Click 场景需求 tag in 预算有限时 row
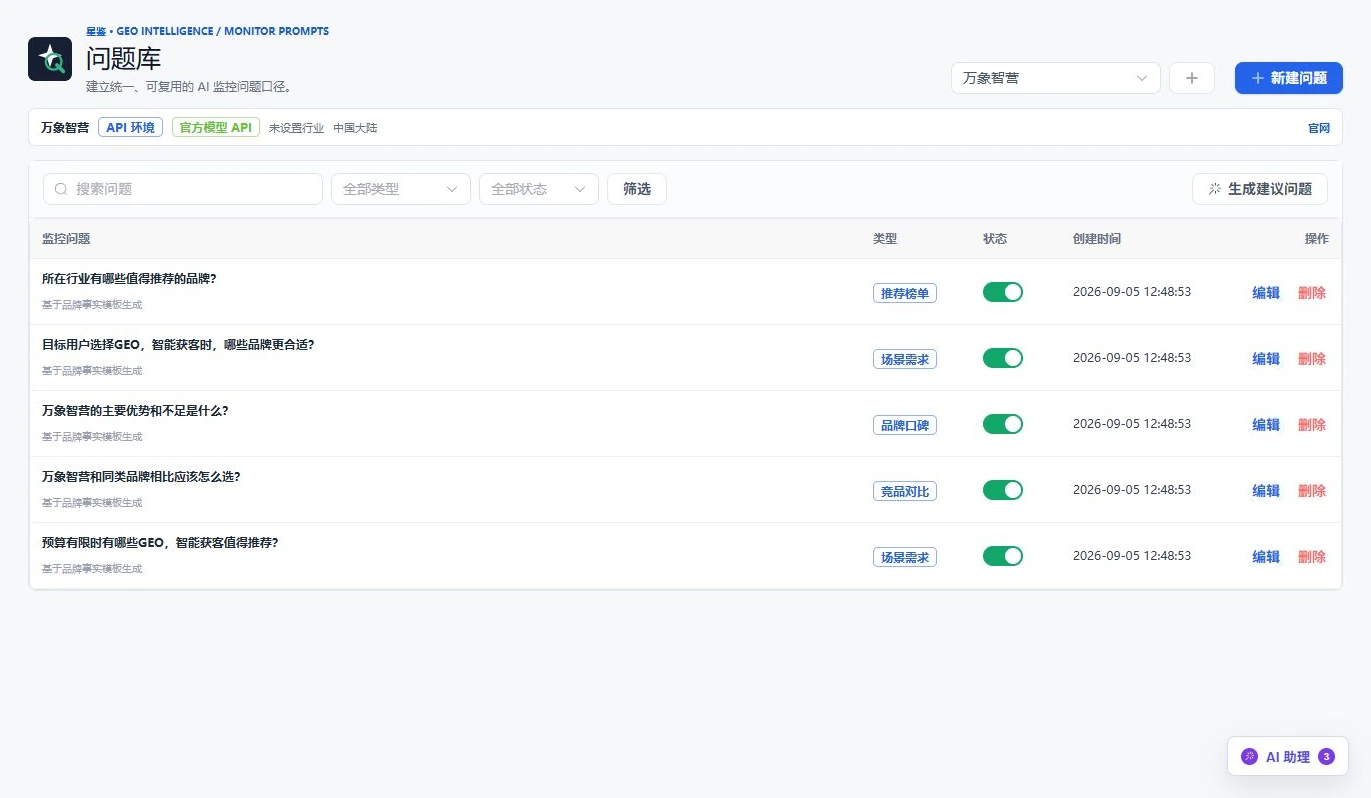Screen dimensions: 1371x798 pos(905,557)
